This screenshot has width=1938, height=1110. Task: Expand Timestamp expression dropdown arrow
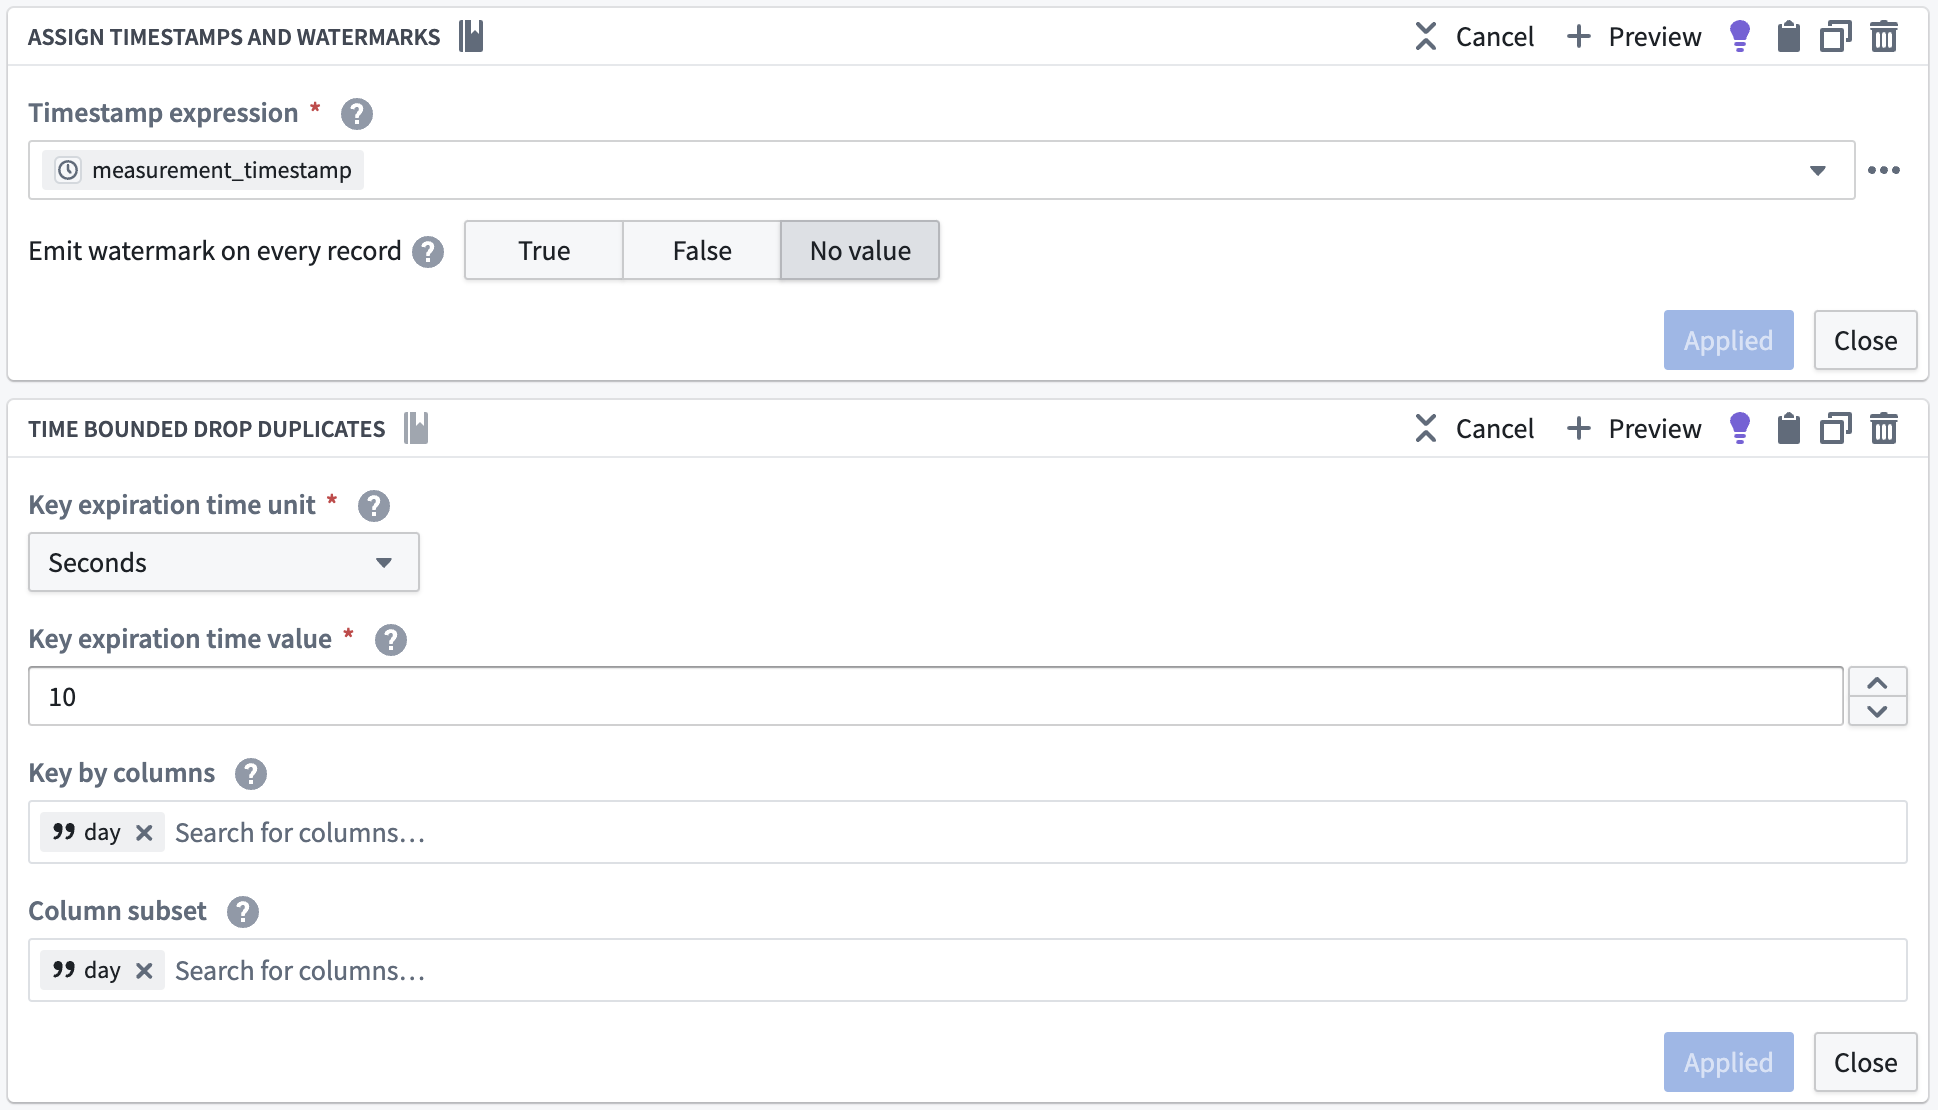(x=1818, y=171)
